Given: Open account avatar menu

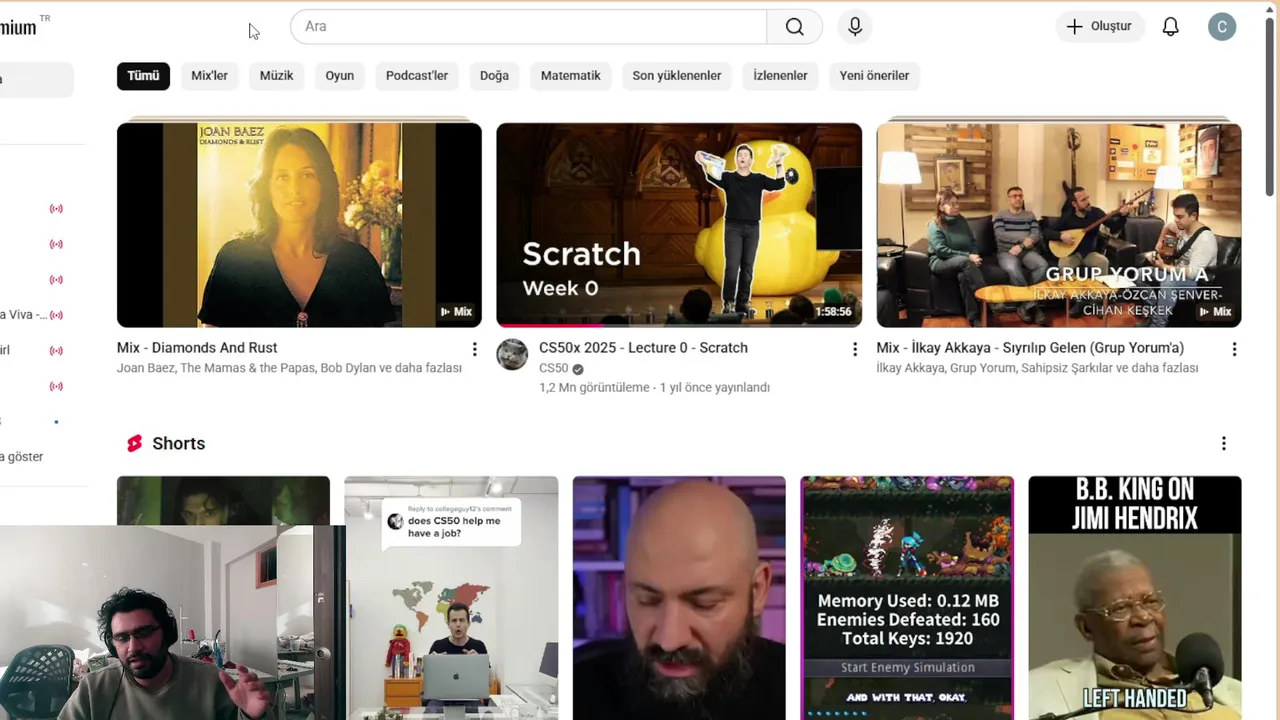Looking at the screenshot, I should [x=1221, y=27].
